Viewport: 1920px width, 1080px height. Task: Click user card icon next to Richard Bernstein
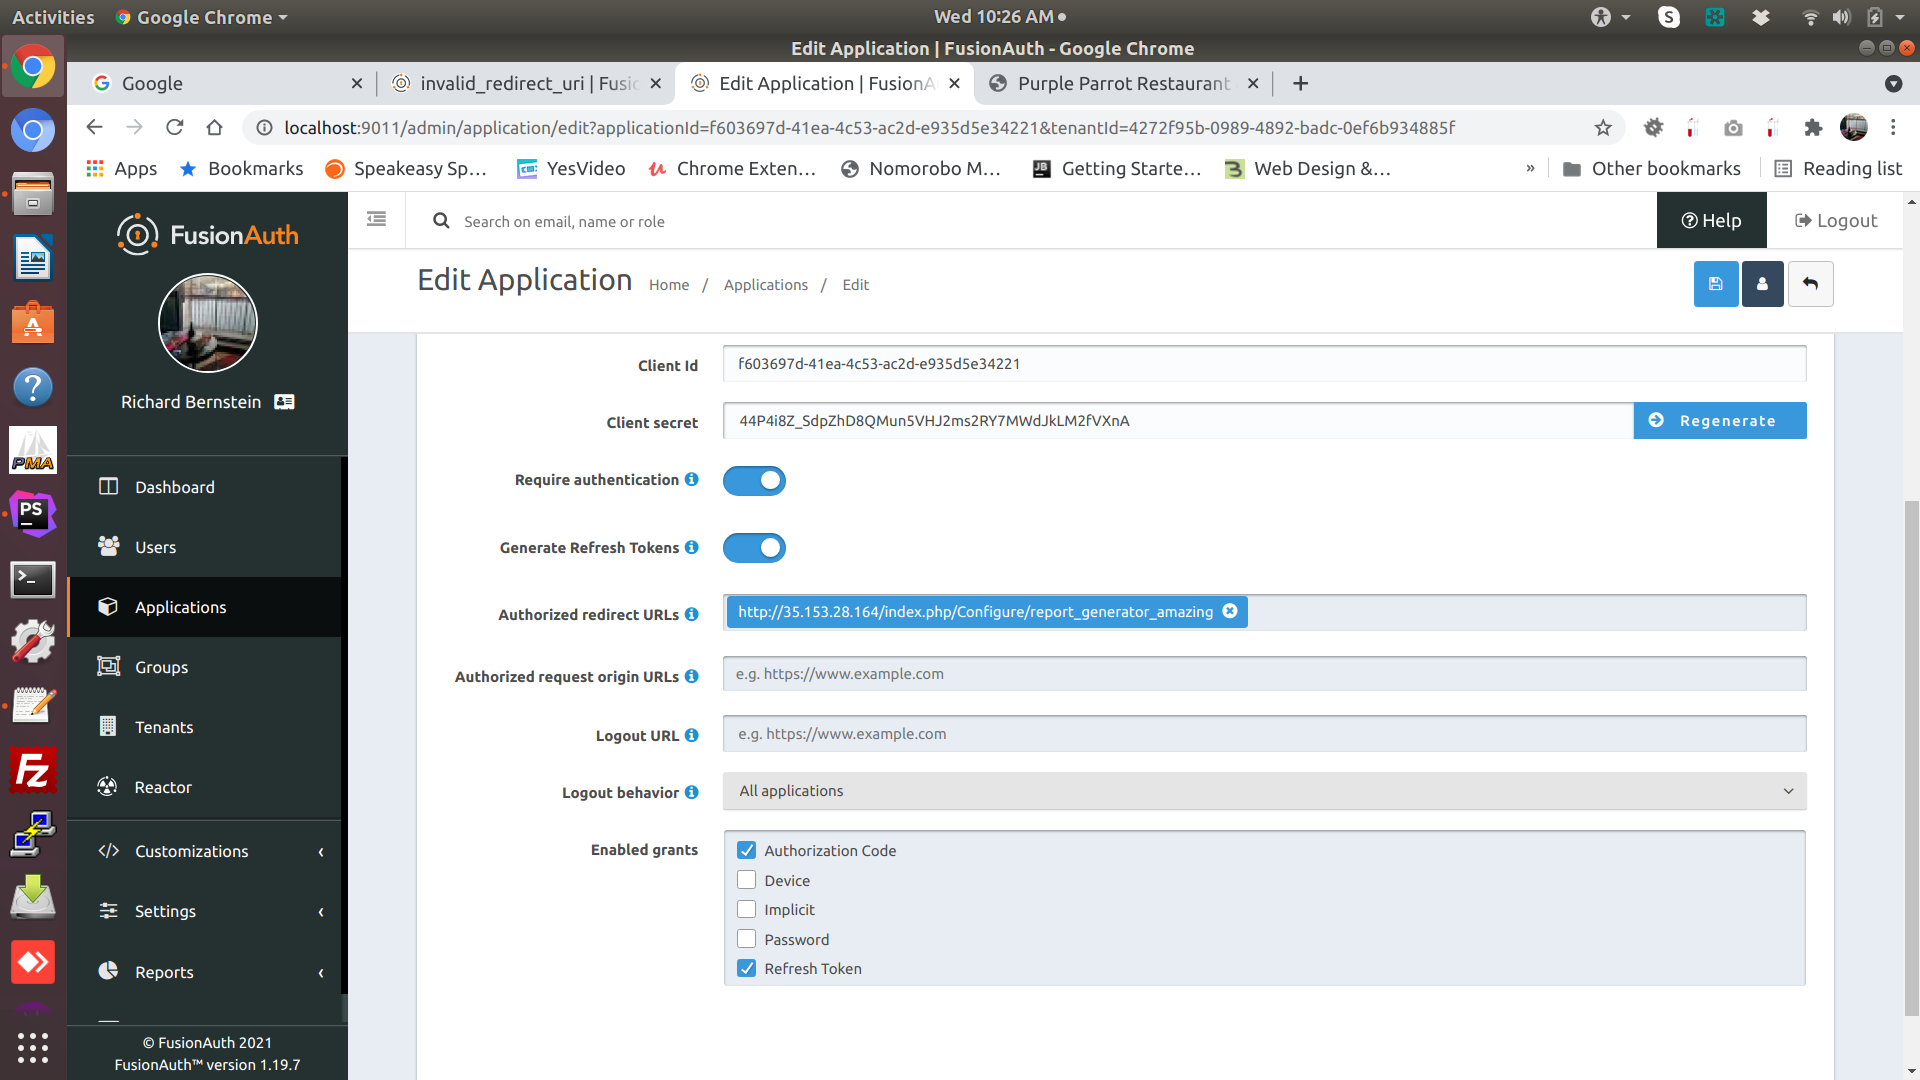(x=284, y=402)
